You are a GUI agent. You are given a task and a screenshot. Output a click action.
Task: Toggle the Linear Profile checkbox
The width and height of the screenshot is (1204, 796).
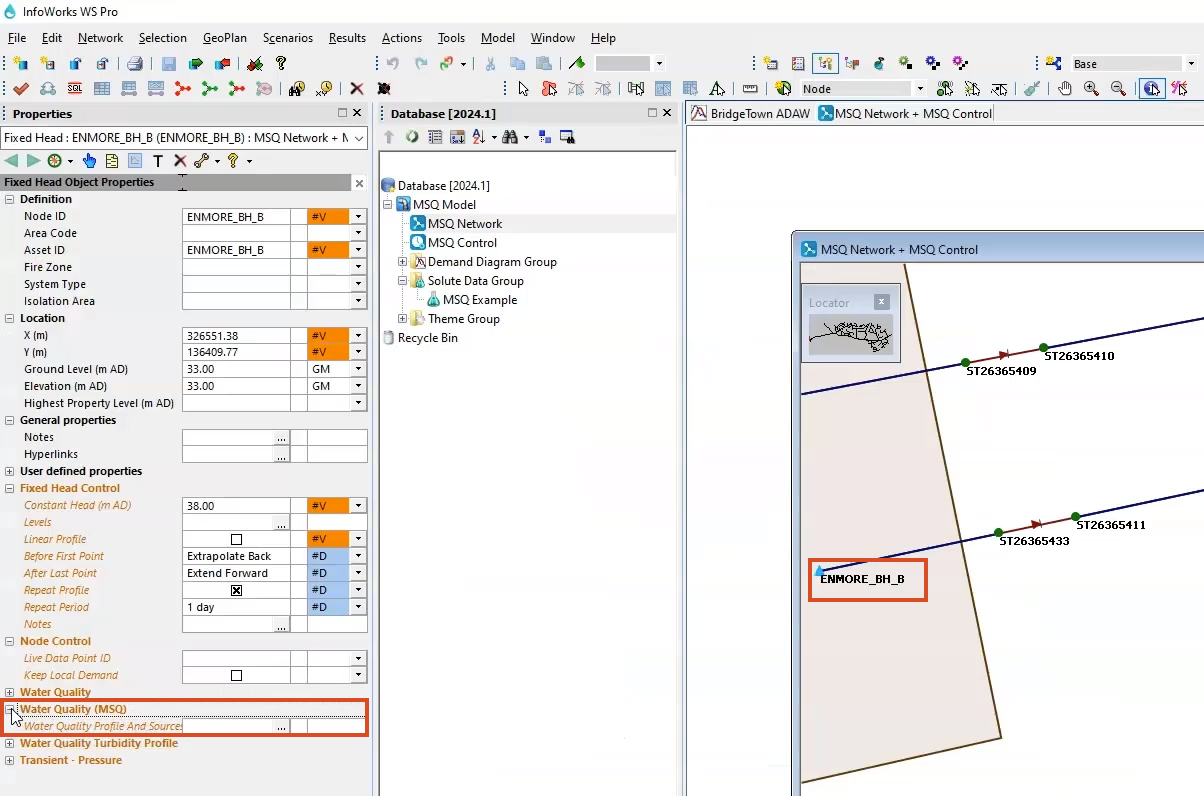tap(236, 540)
